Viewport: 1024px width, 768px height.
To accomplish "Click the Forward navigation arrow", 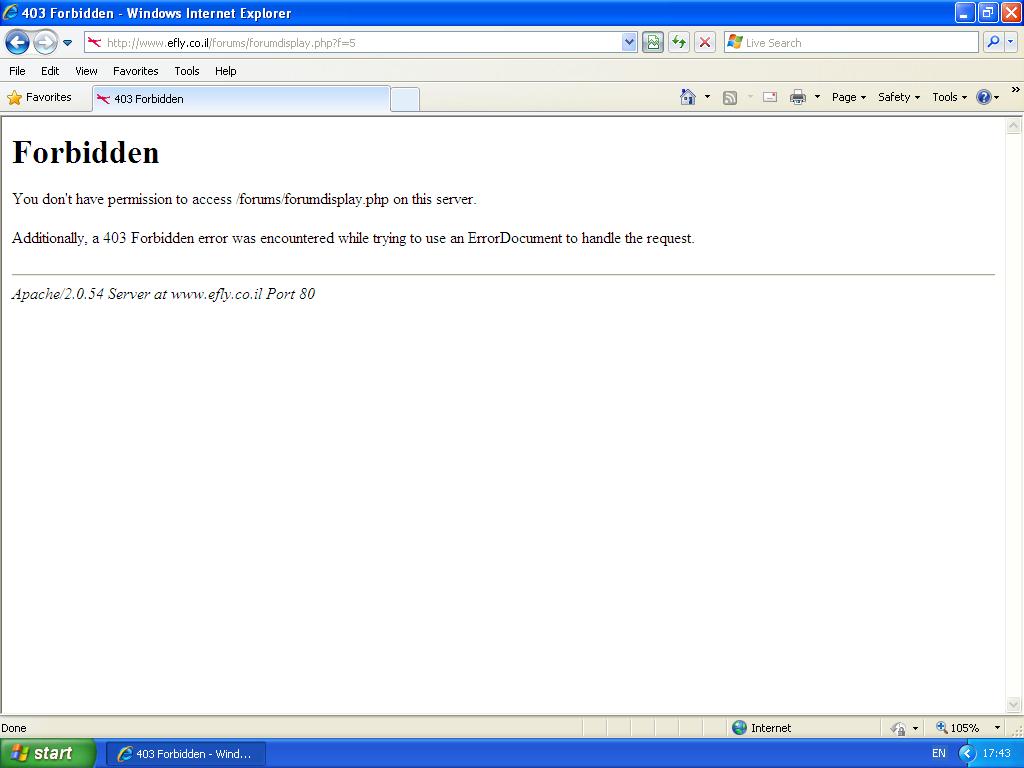I will coord(45,43).
